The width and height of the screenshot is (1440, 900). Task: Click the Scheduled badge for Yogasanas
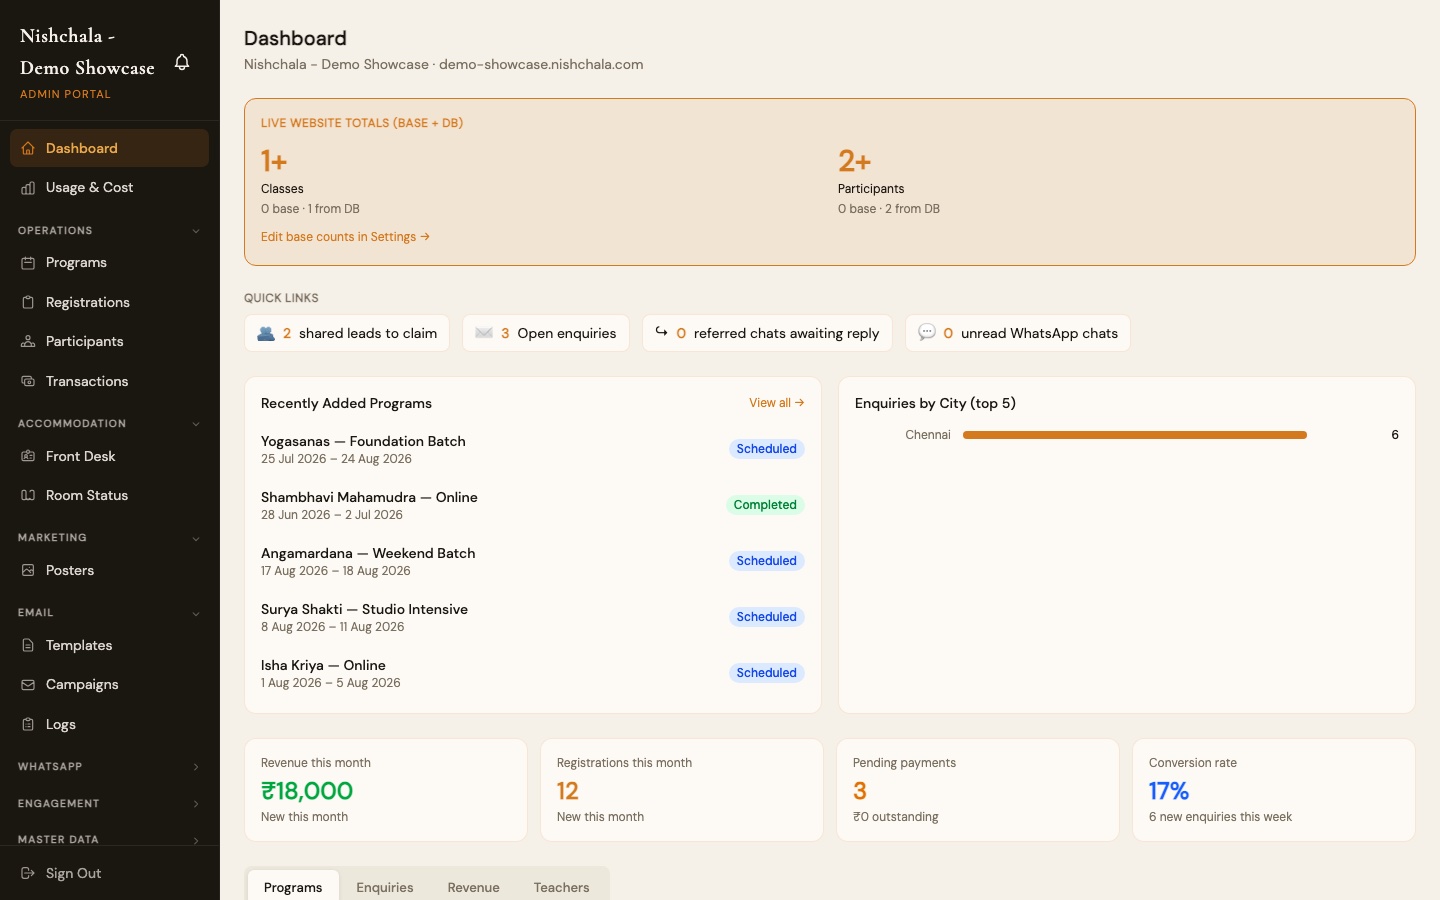click(x=767, y=449)
